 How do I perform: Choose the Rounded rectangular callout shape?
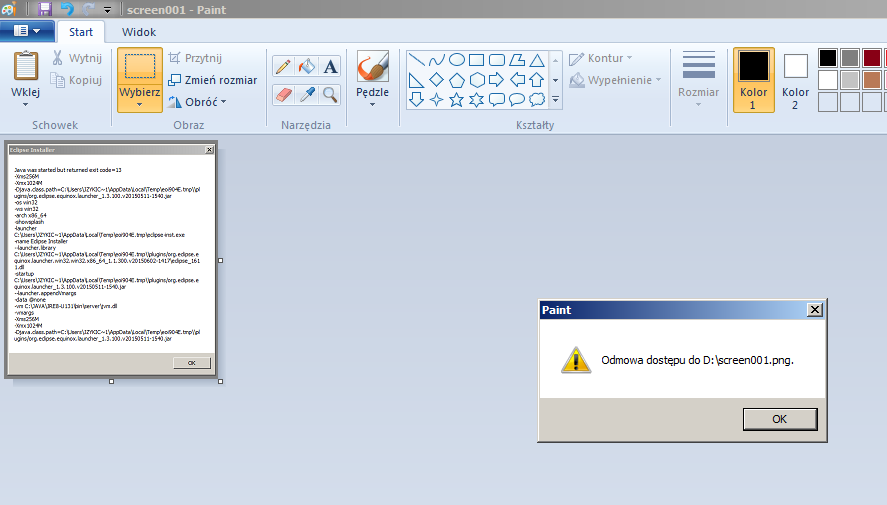tap(497, 100)
